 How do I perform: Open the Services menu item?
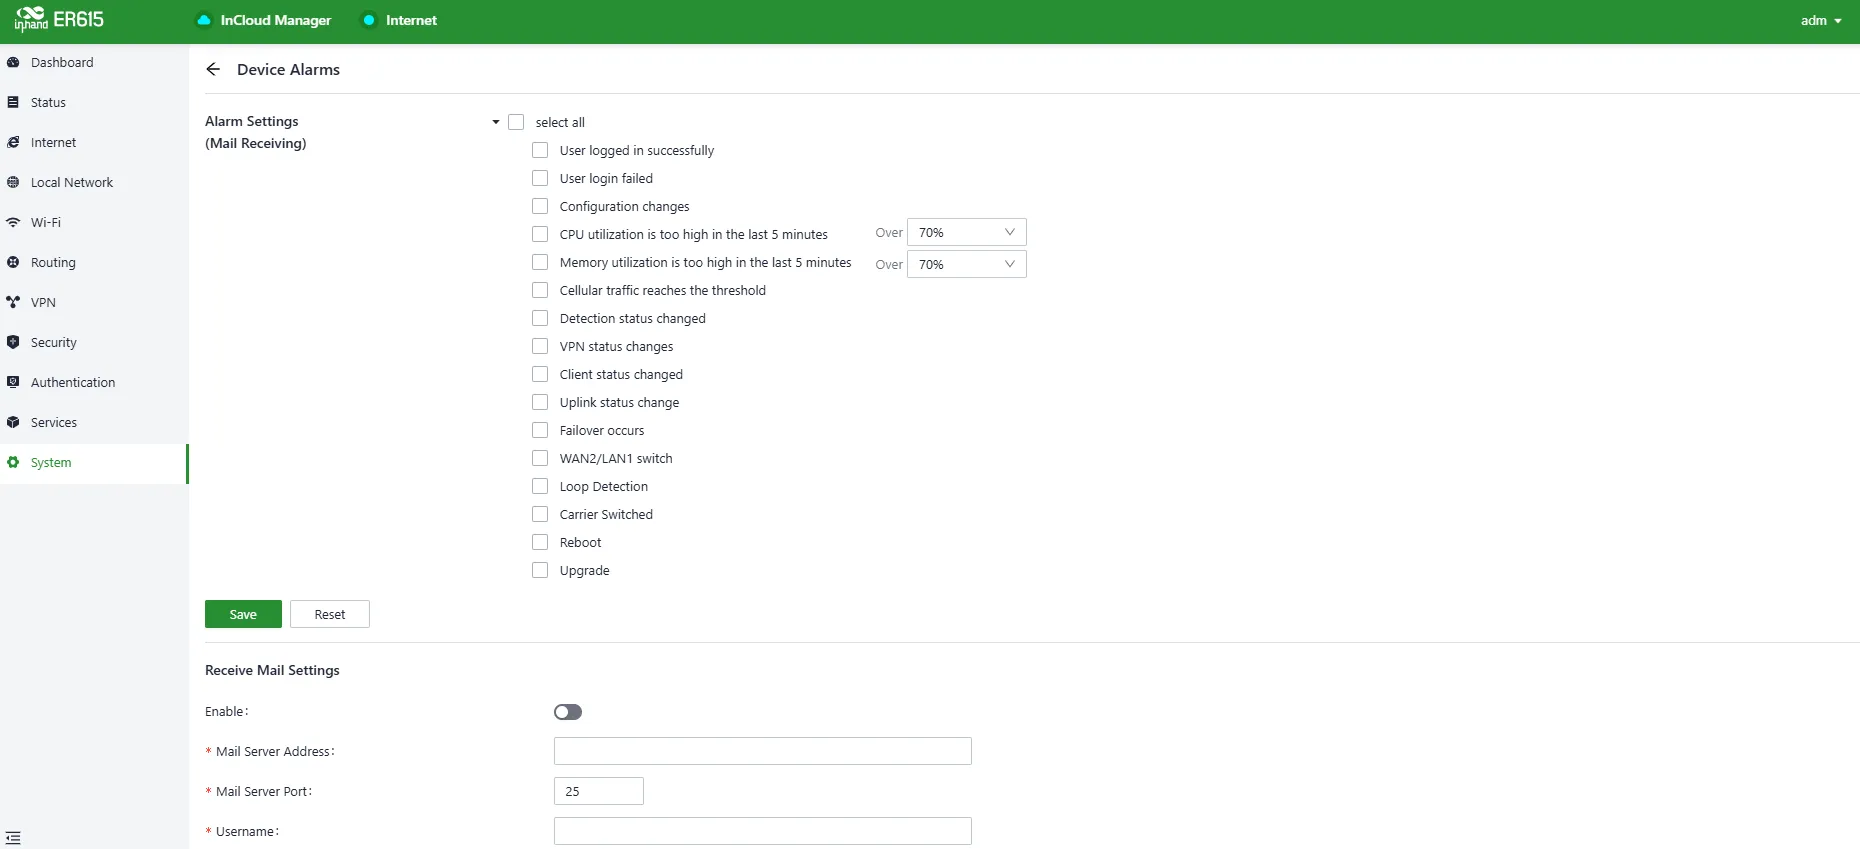click(x=94, y=422)
